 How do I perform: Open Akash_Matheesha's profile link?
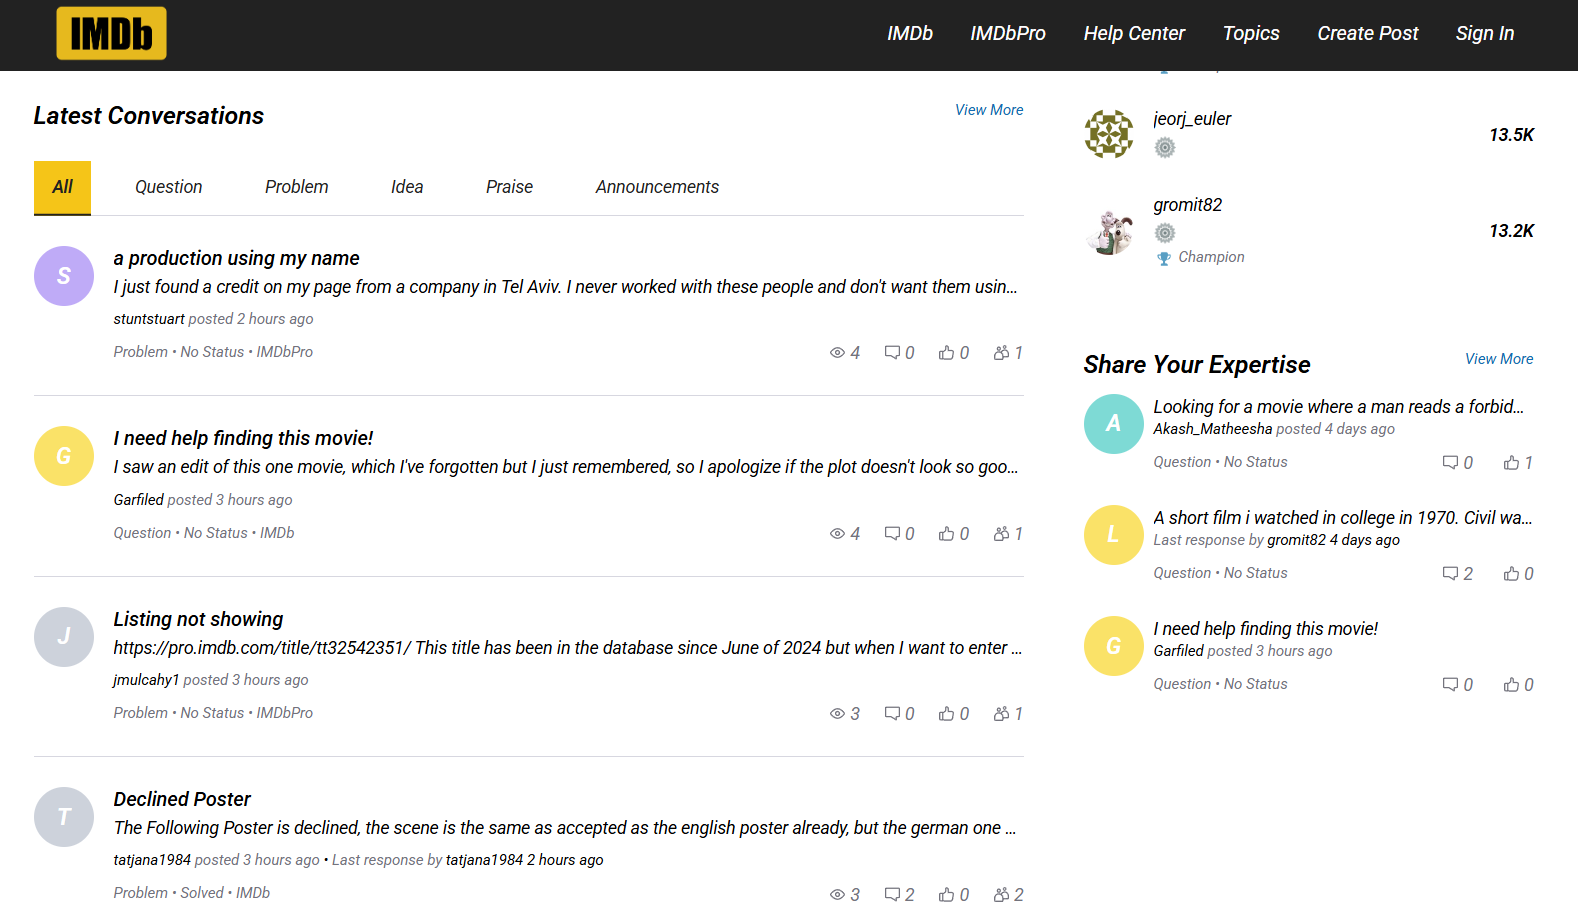[x=1213, y=429]
